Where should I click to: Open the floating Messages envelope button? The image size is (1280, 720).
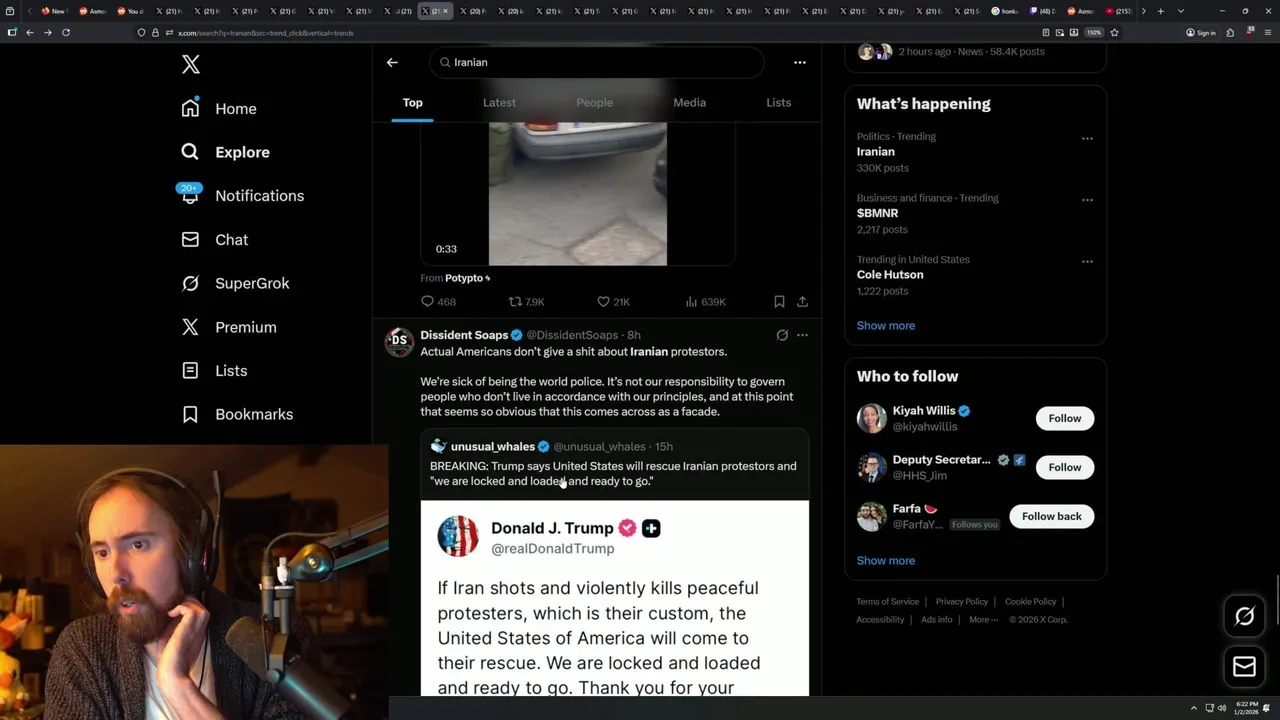[x=1244, y=666]
